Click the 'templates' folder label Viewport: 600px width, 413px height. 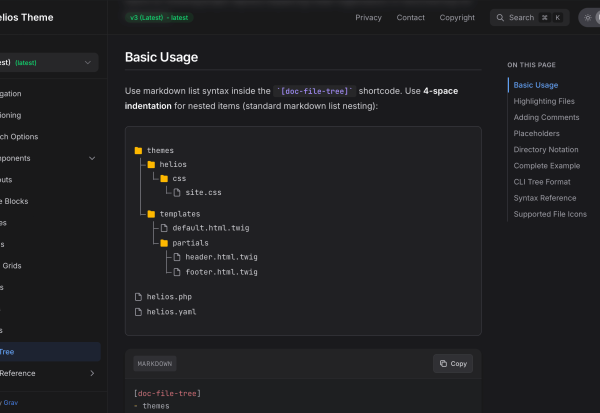[x=180, y=214]
